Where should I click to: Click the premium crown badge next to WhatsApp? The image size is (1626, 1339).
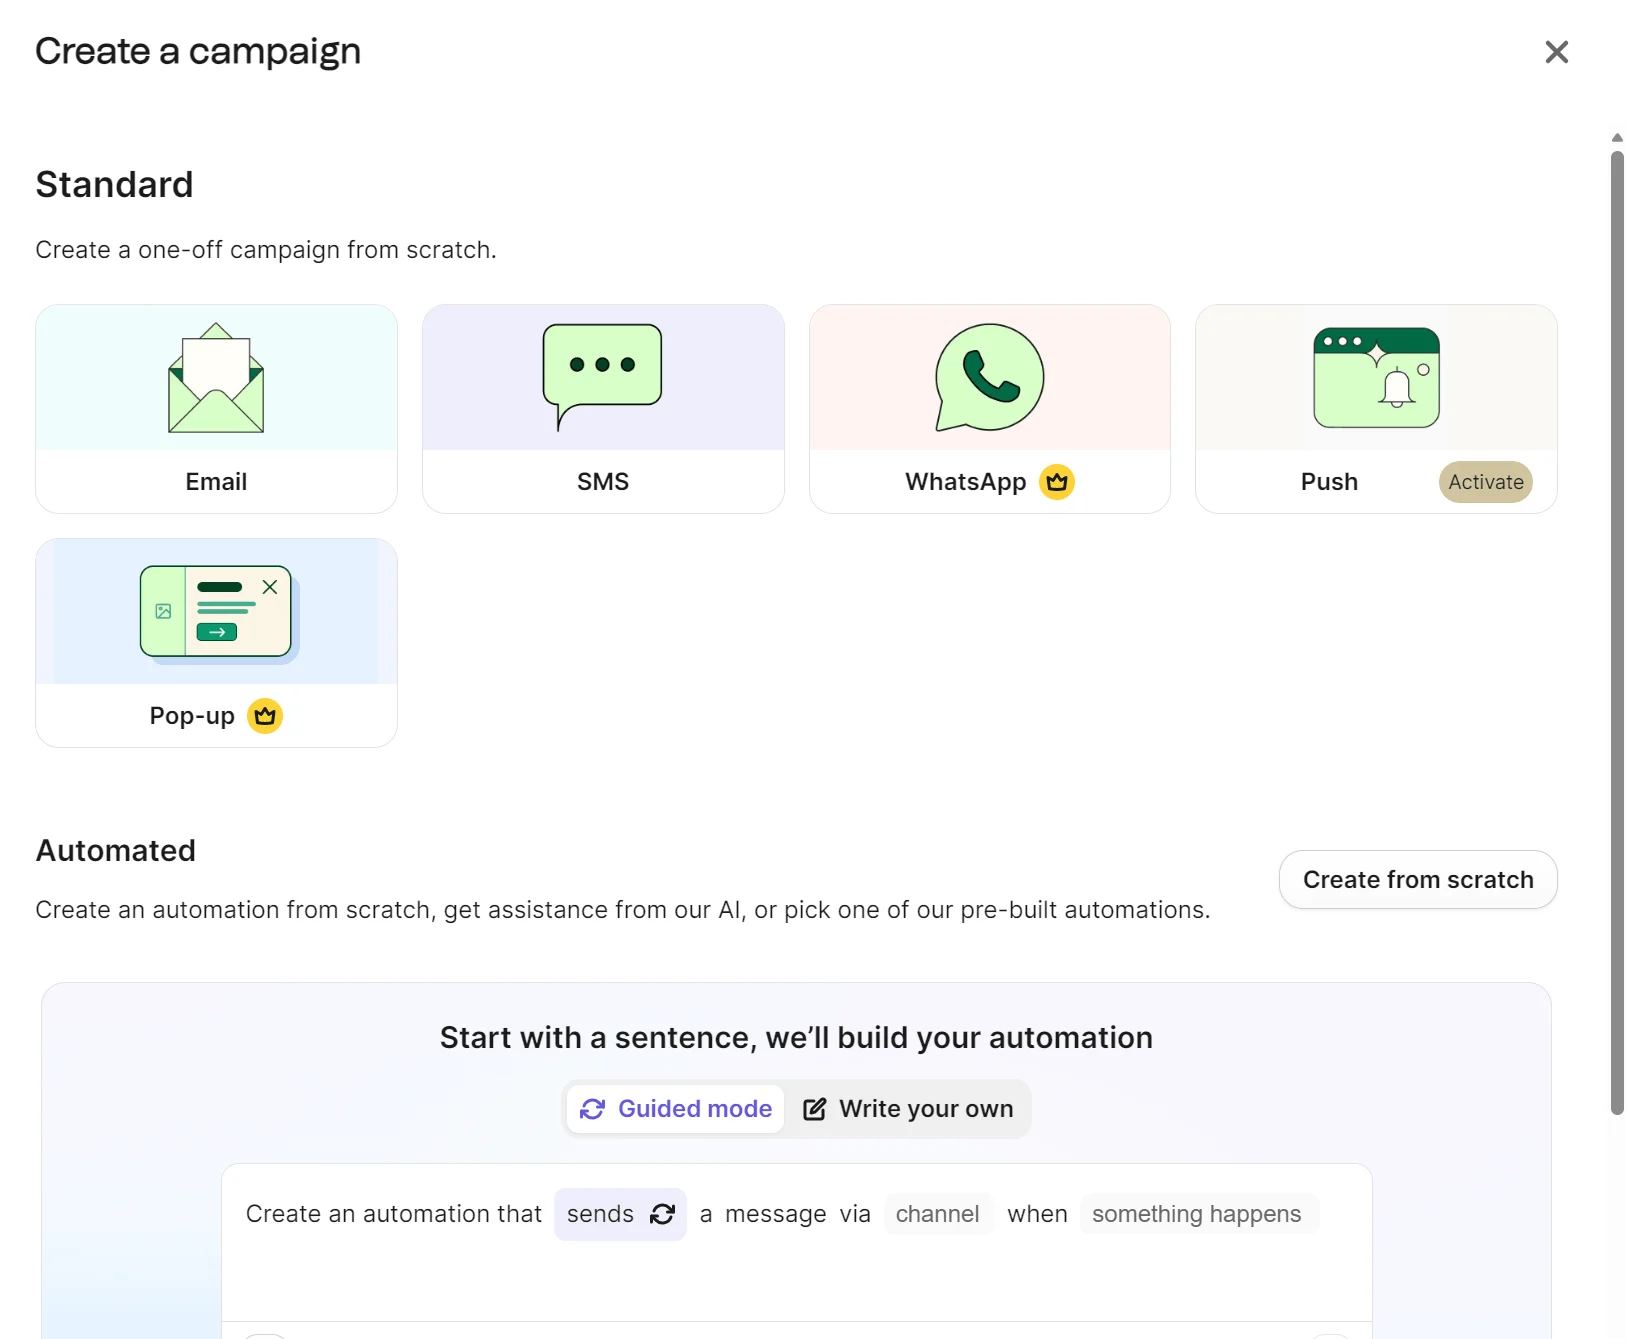tap(1057, 482)
